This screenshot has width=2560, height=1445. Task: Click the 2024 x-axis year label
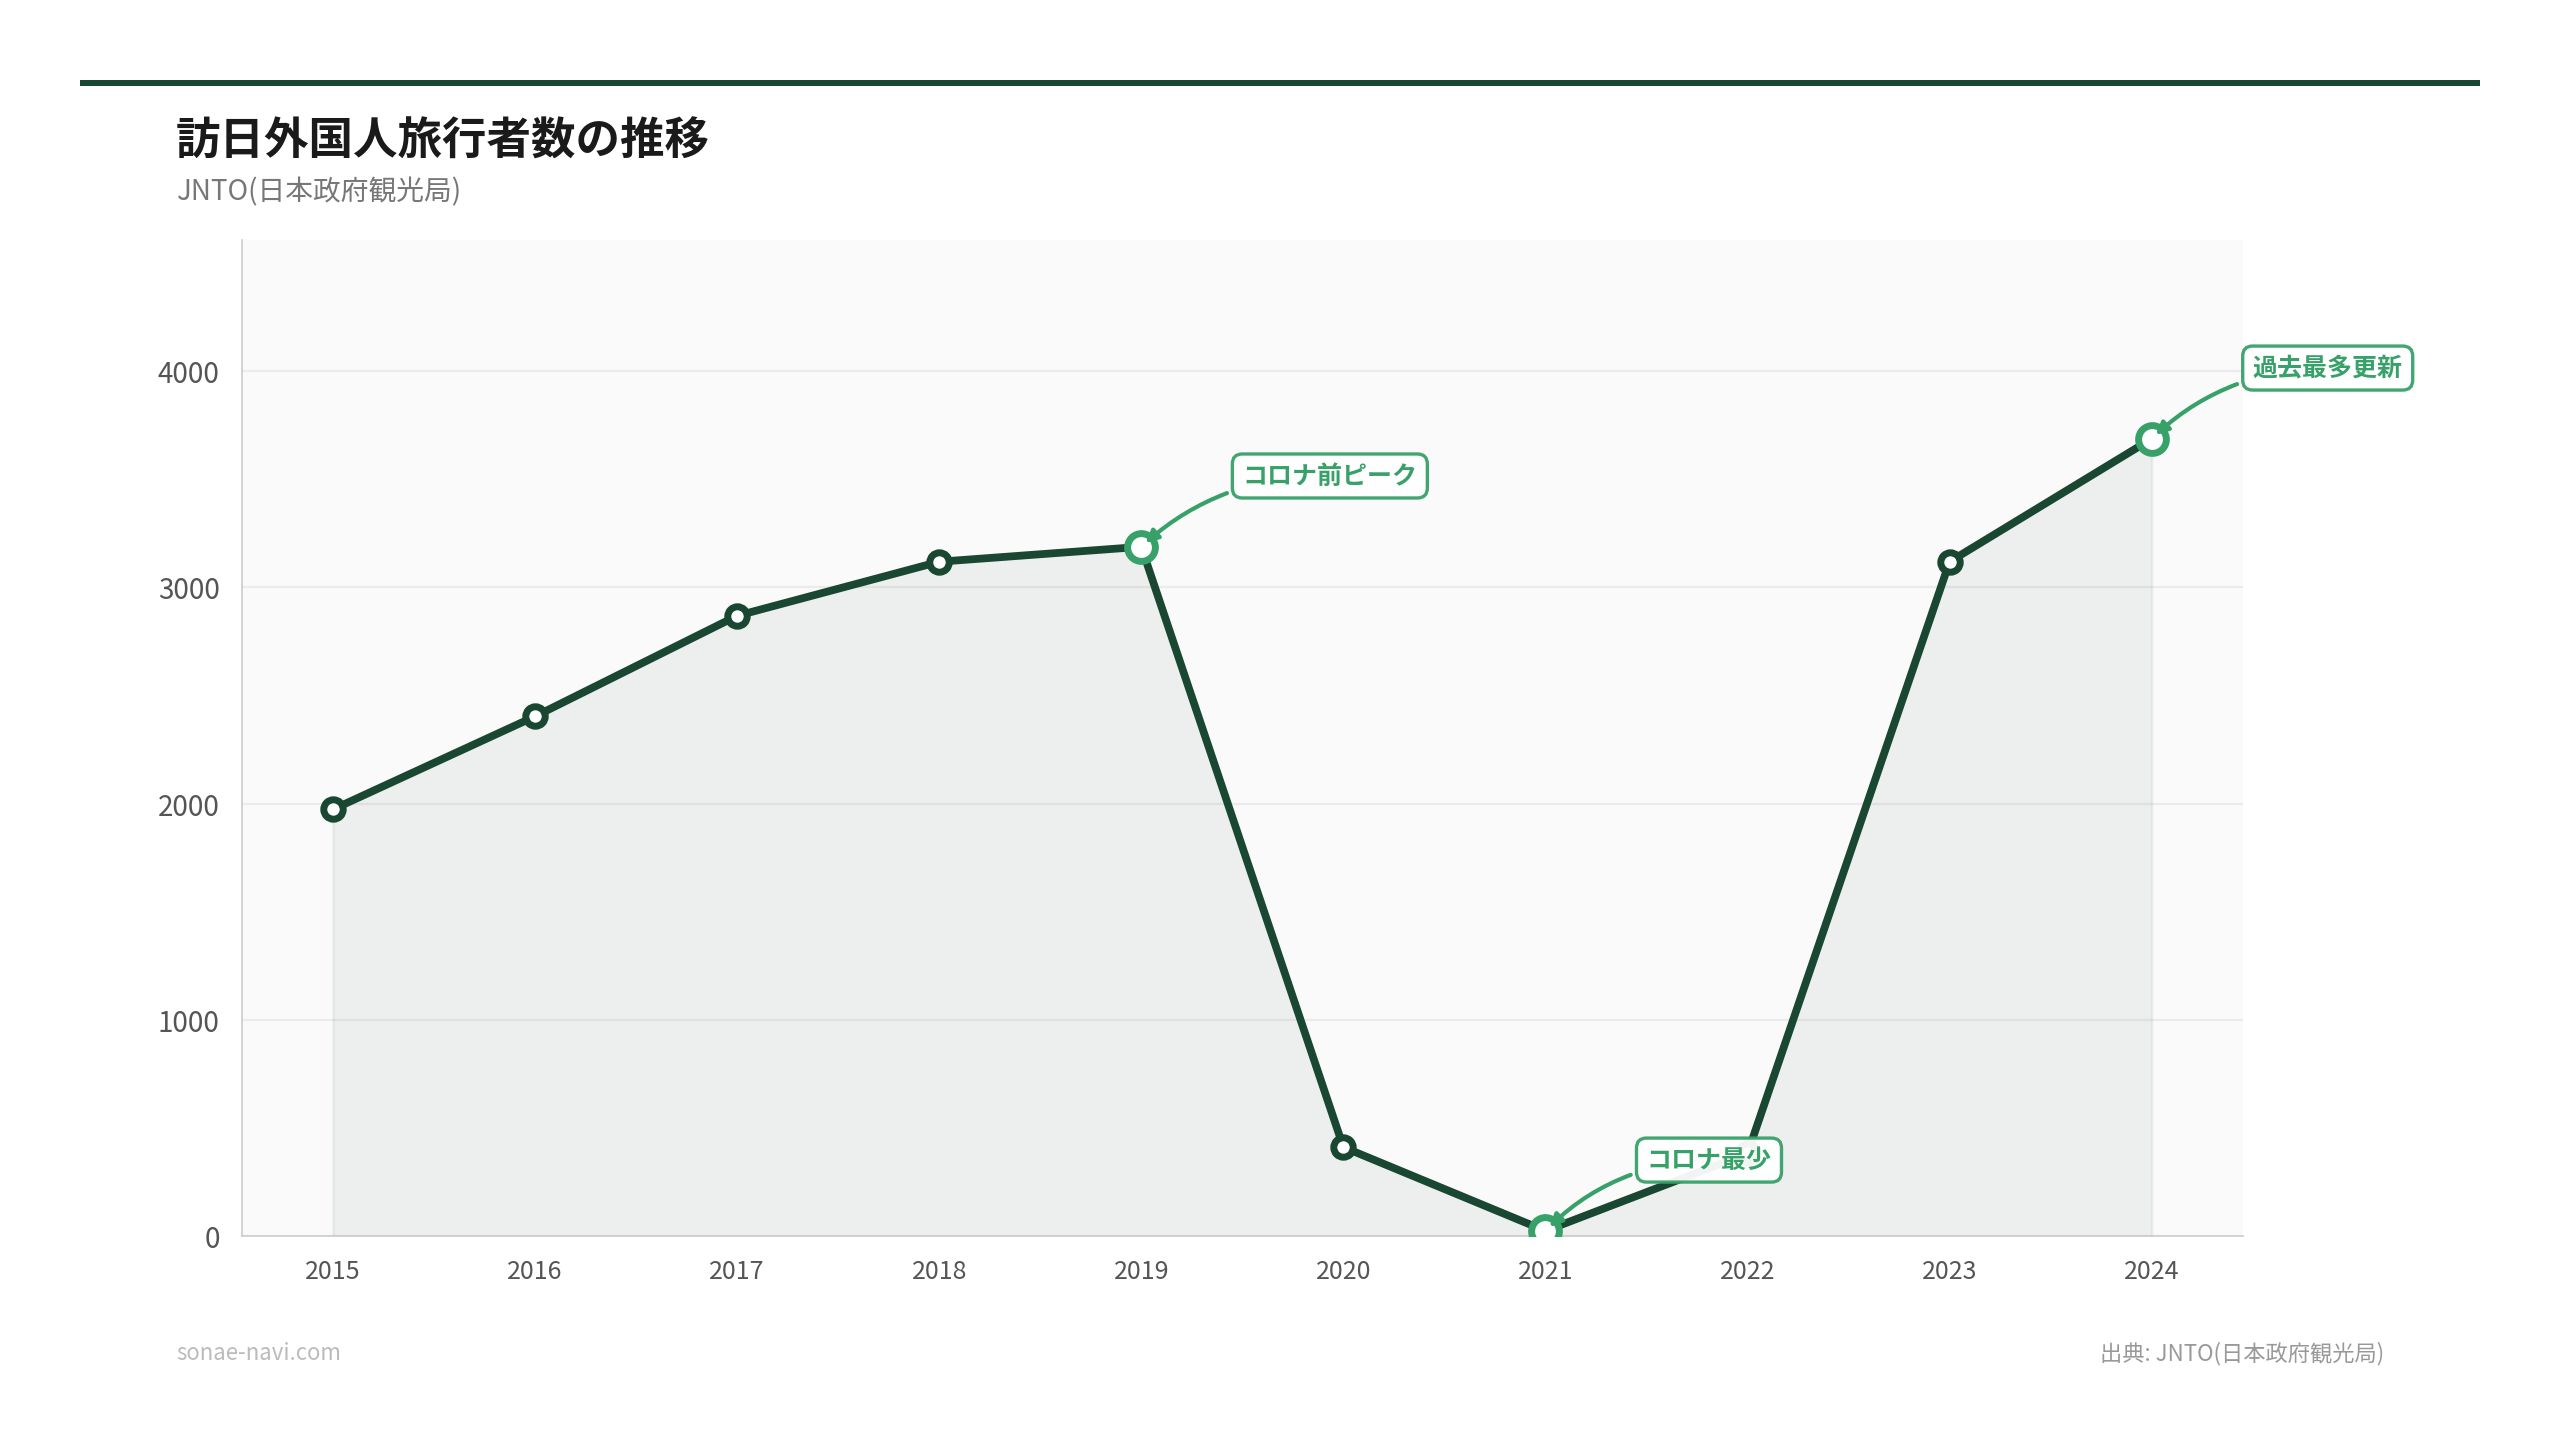tap(2150, 1270)
